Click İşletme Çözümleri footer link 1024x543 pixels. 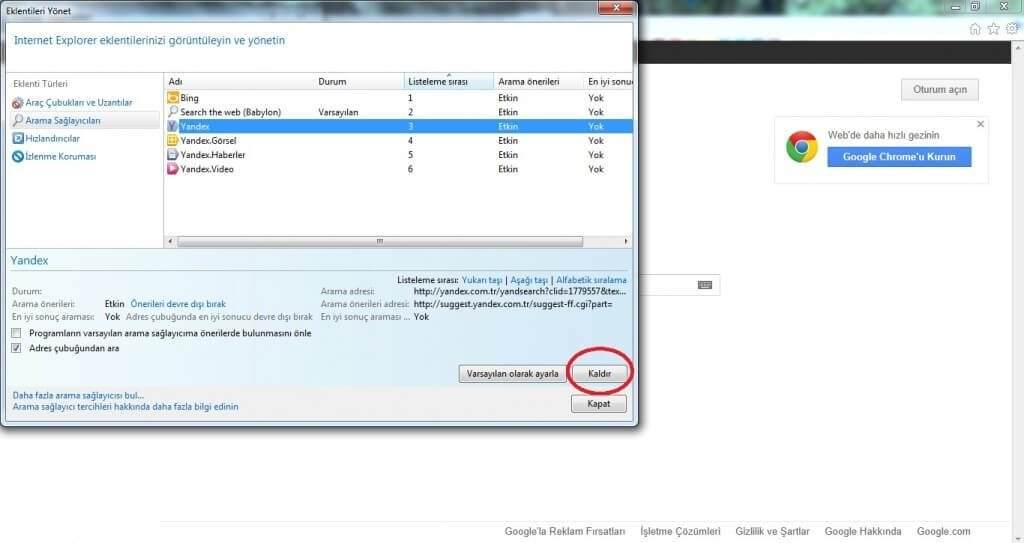680,531
